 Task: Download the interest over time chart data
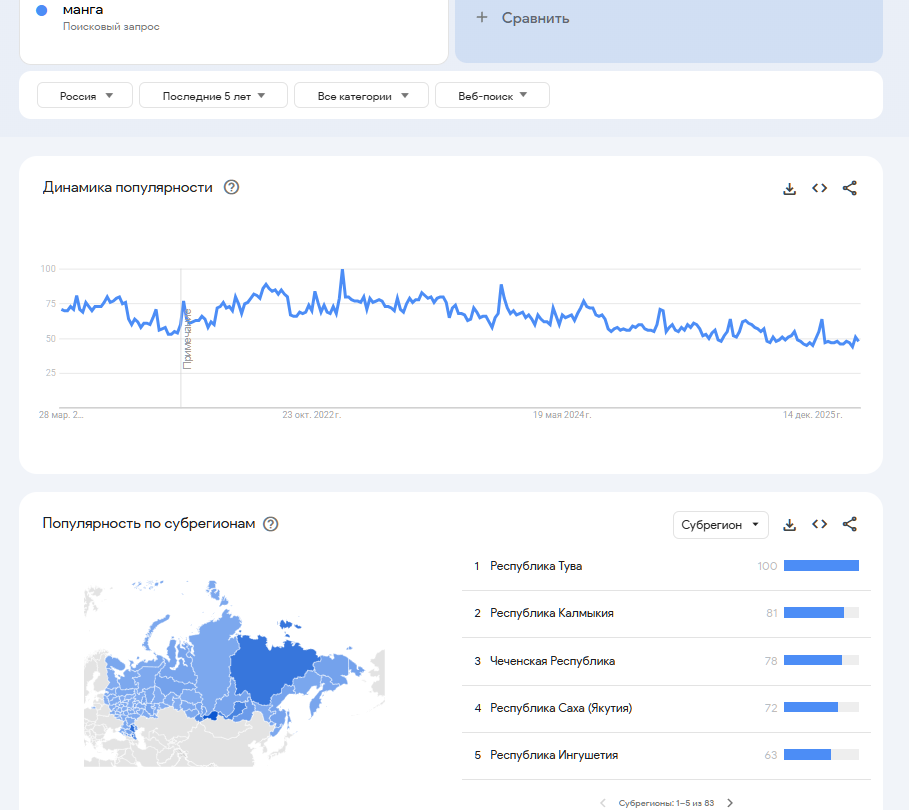tap(789, 188)
